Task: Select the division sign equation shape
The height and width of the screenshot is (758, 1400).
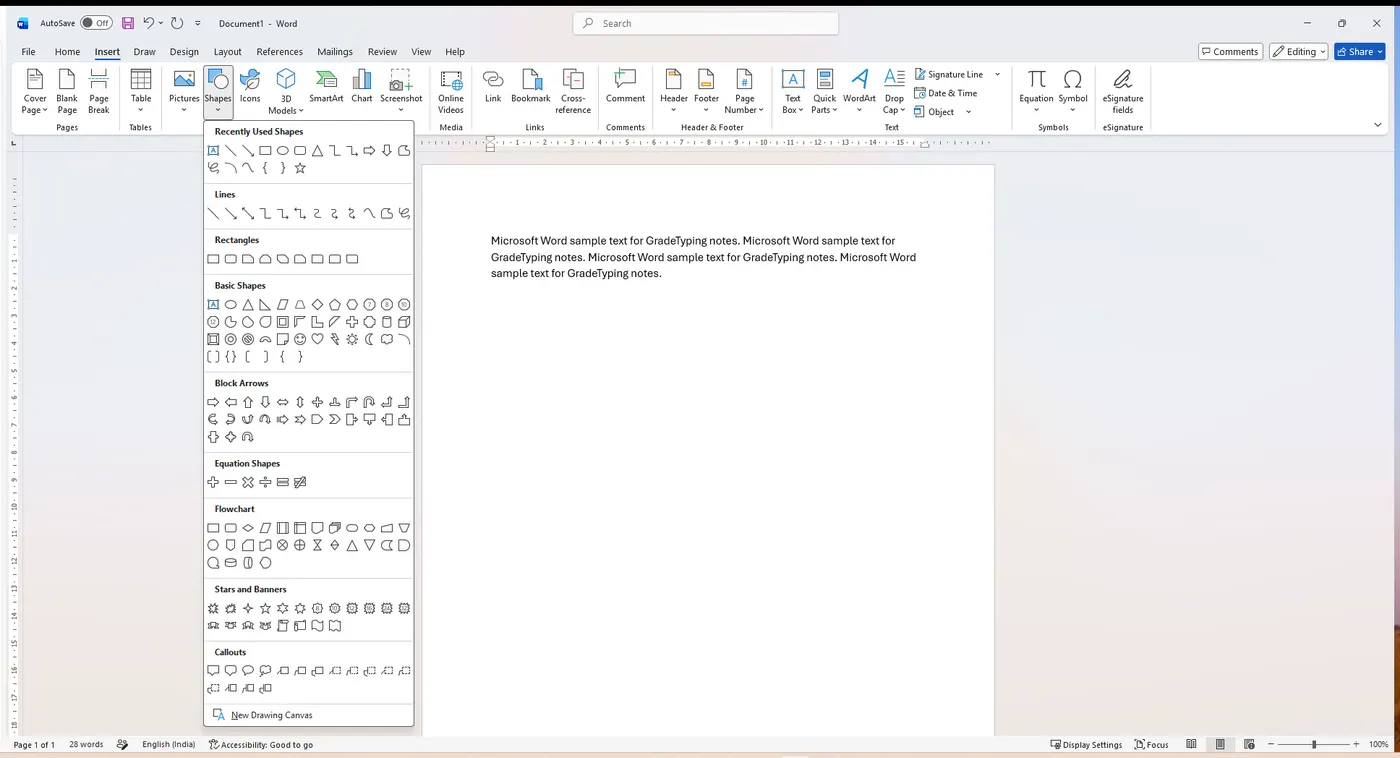Action: point(265,482)
